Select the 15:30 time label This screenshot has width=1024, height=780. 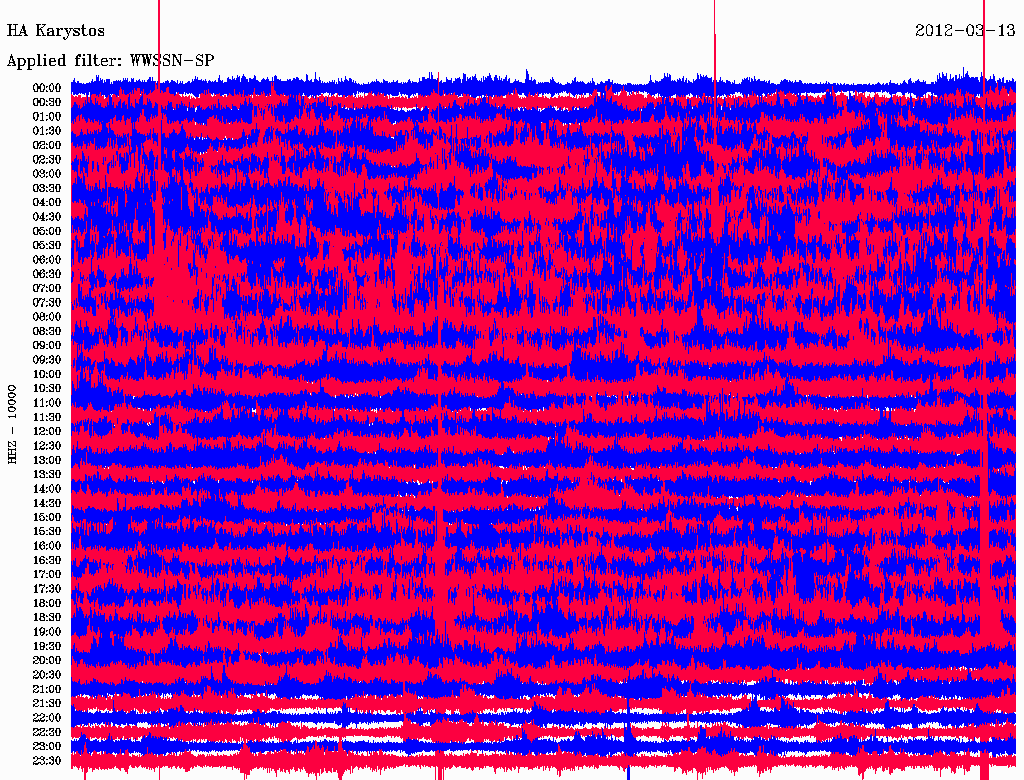coord(47,532)
